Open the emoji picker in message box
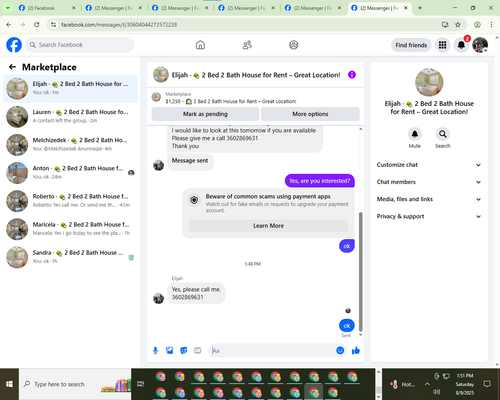Image resolution: width=500 pixels, height=400 pixels. pos(340,350)
